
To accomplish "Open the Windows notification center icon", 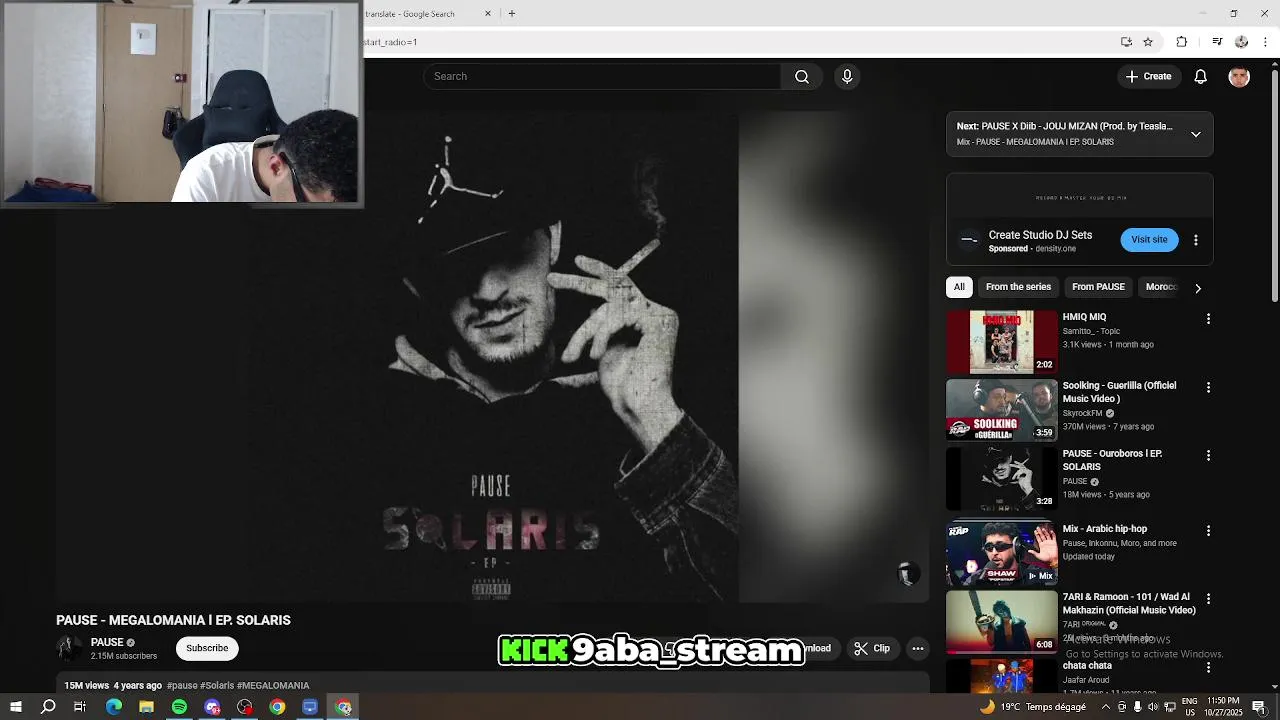I will 1259,707.
